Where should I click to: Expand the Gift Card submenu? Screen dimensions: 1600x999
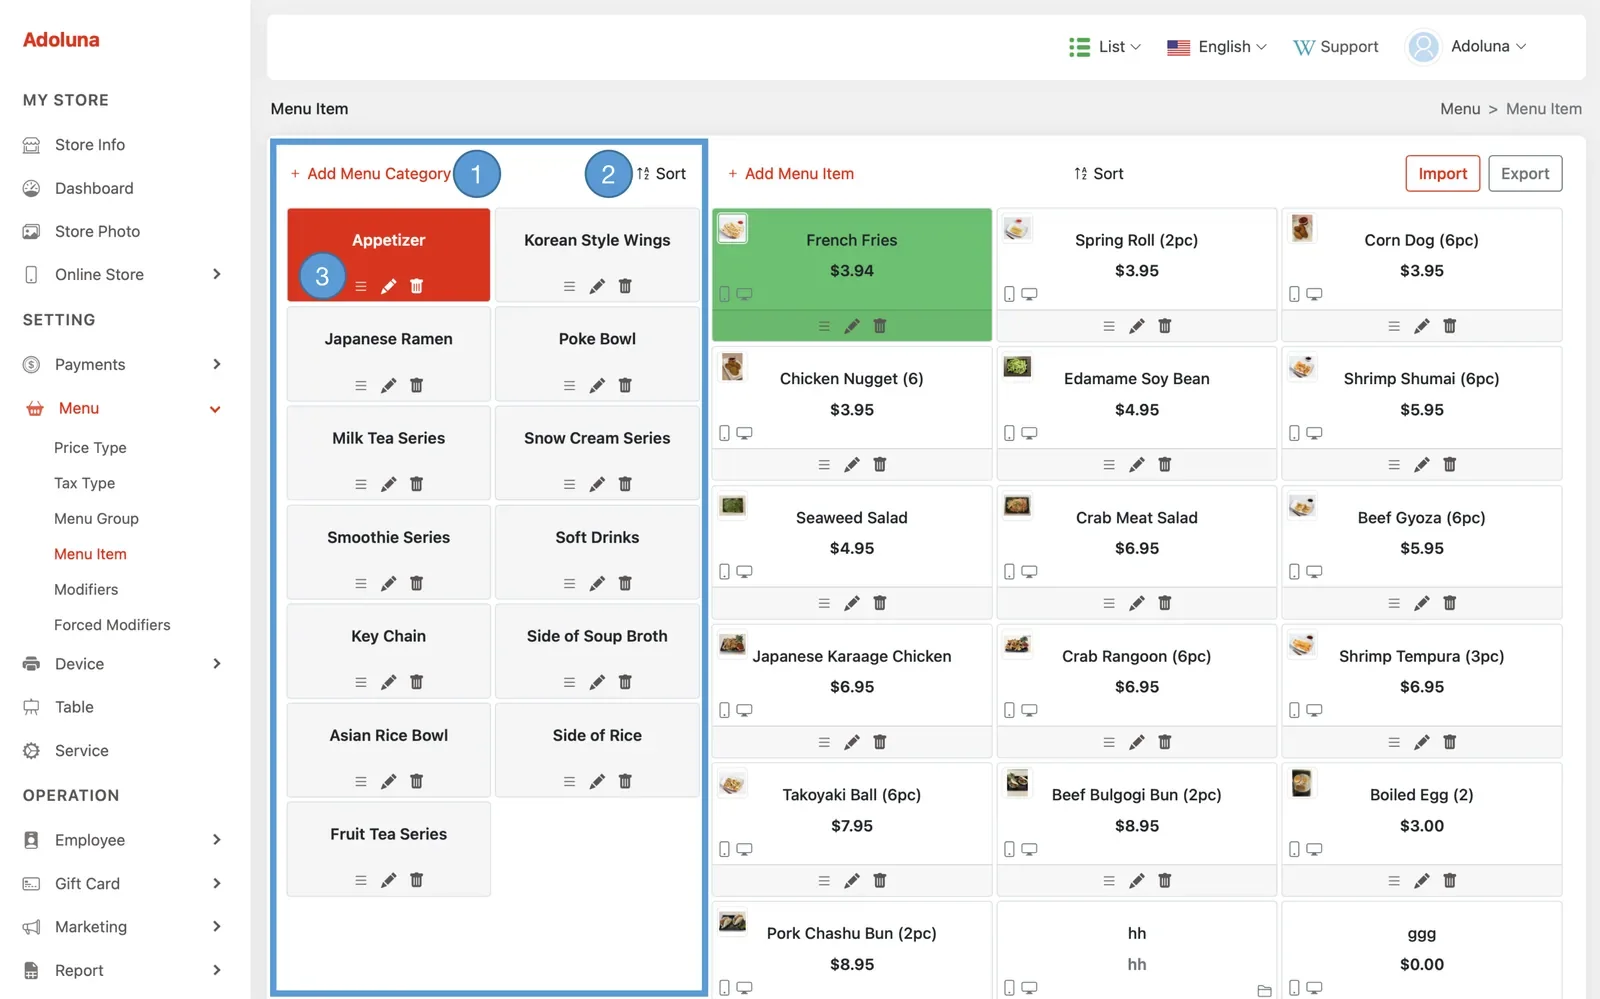tap(217, 884)
